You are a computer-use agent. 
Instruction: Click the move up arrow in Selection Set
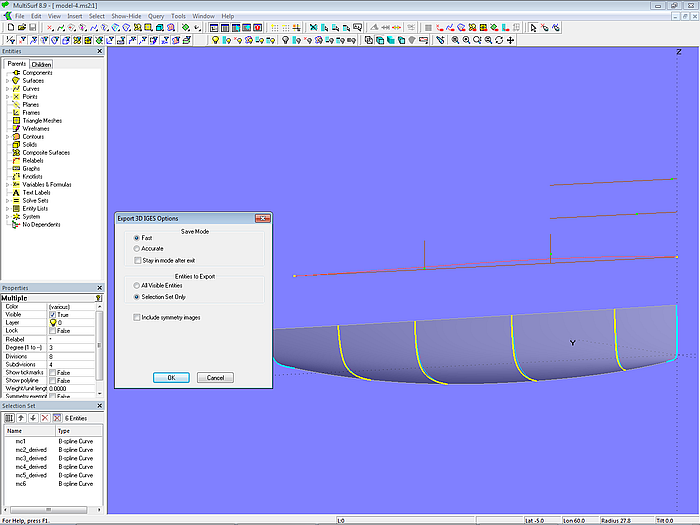pyautogui.click(x=21, y=417)
